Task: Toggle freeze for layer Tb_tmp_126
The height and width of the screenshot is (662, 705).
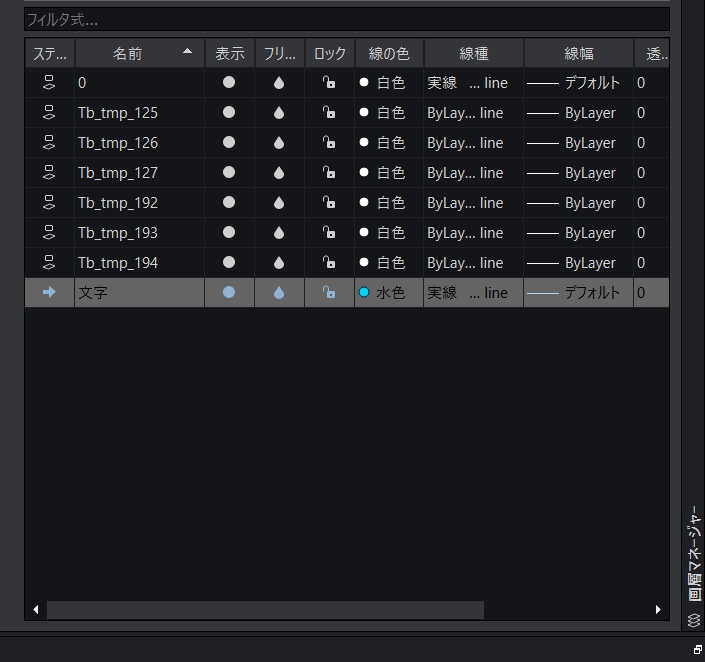Action: click(x=279, y=143)
